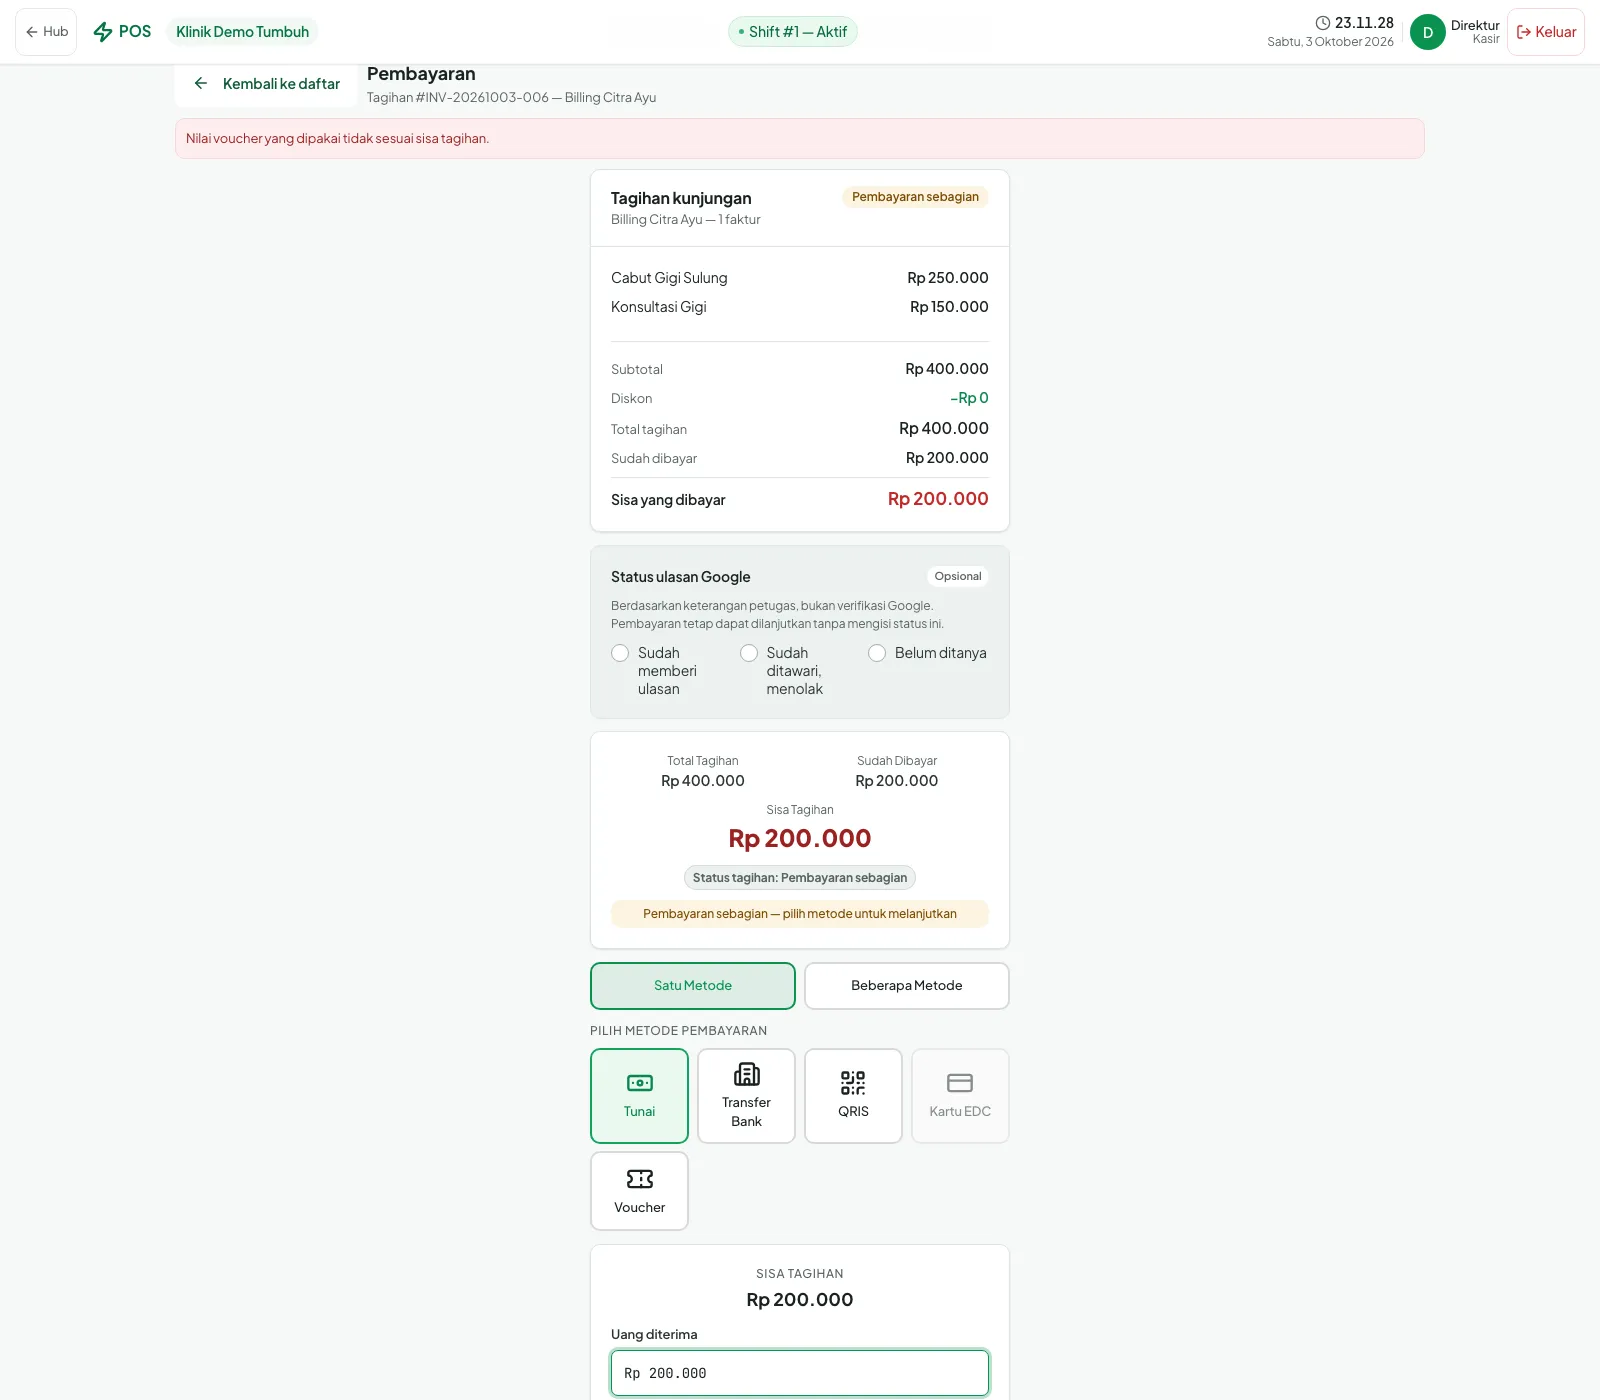Choose the Tunai cash payment method
This screenshot has width=1600, height=1400.
point(639,1096)
